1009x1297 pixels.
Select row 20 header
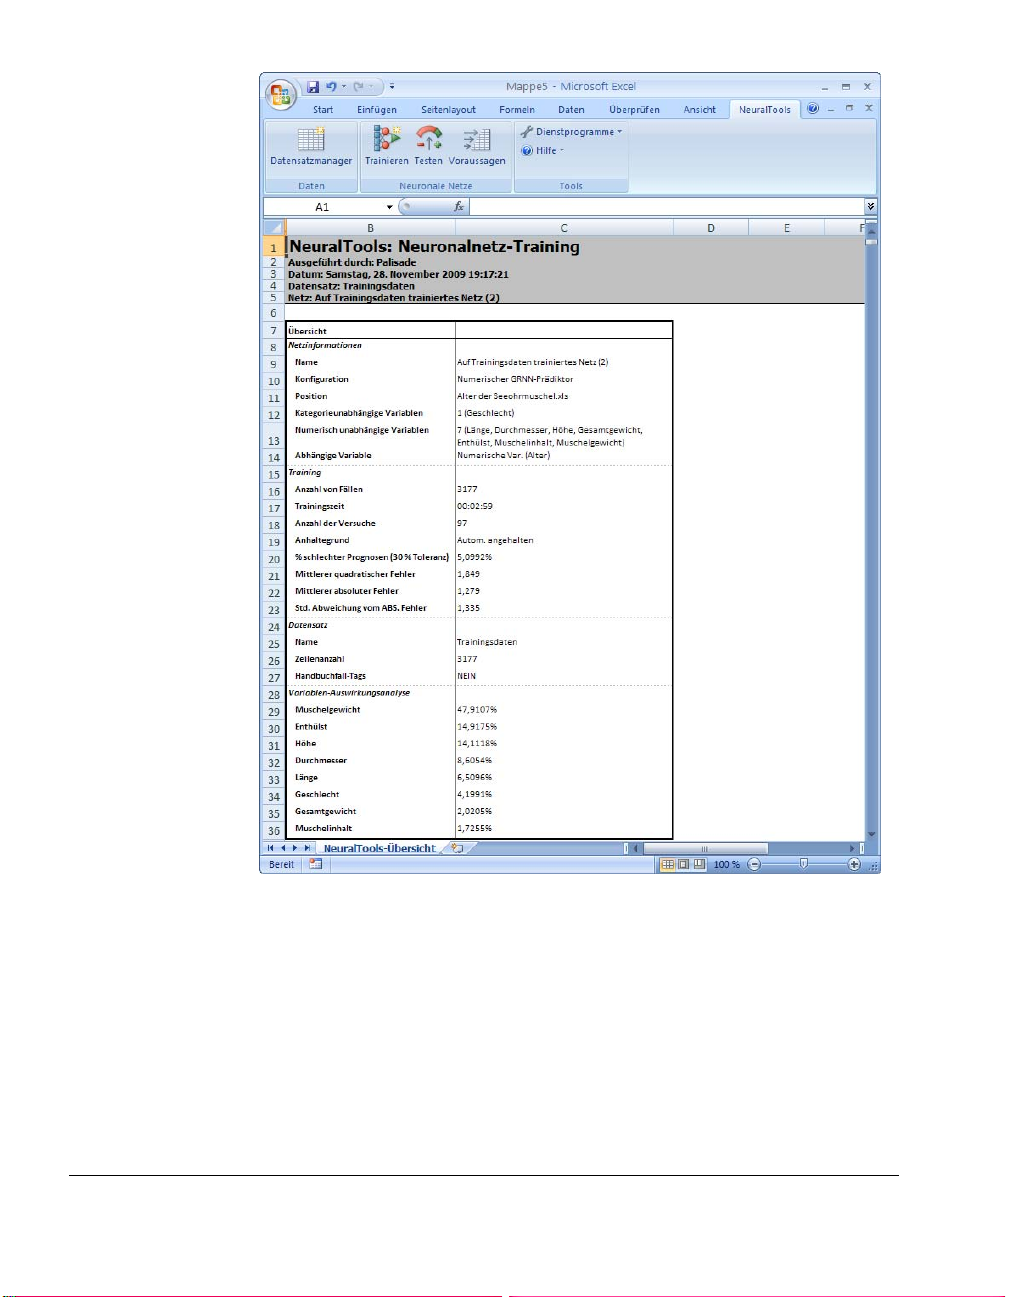[x=273, y=559]
